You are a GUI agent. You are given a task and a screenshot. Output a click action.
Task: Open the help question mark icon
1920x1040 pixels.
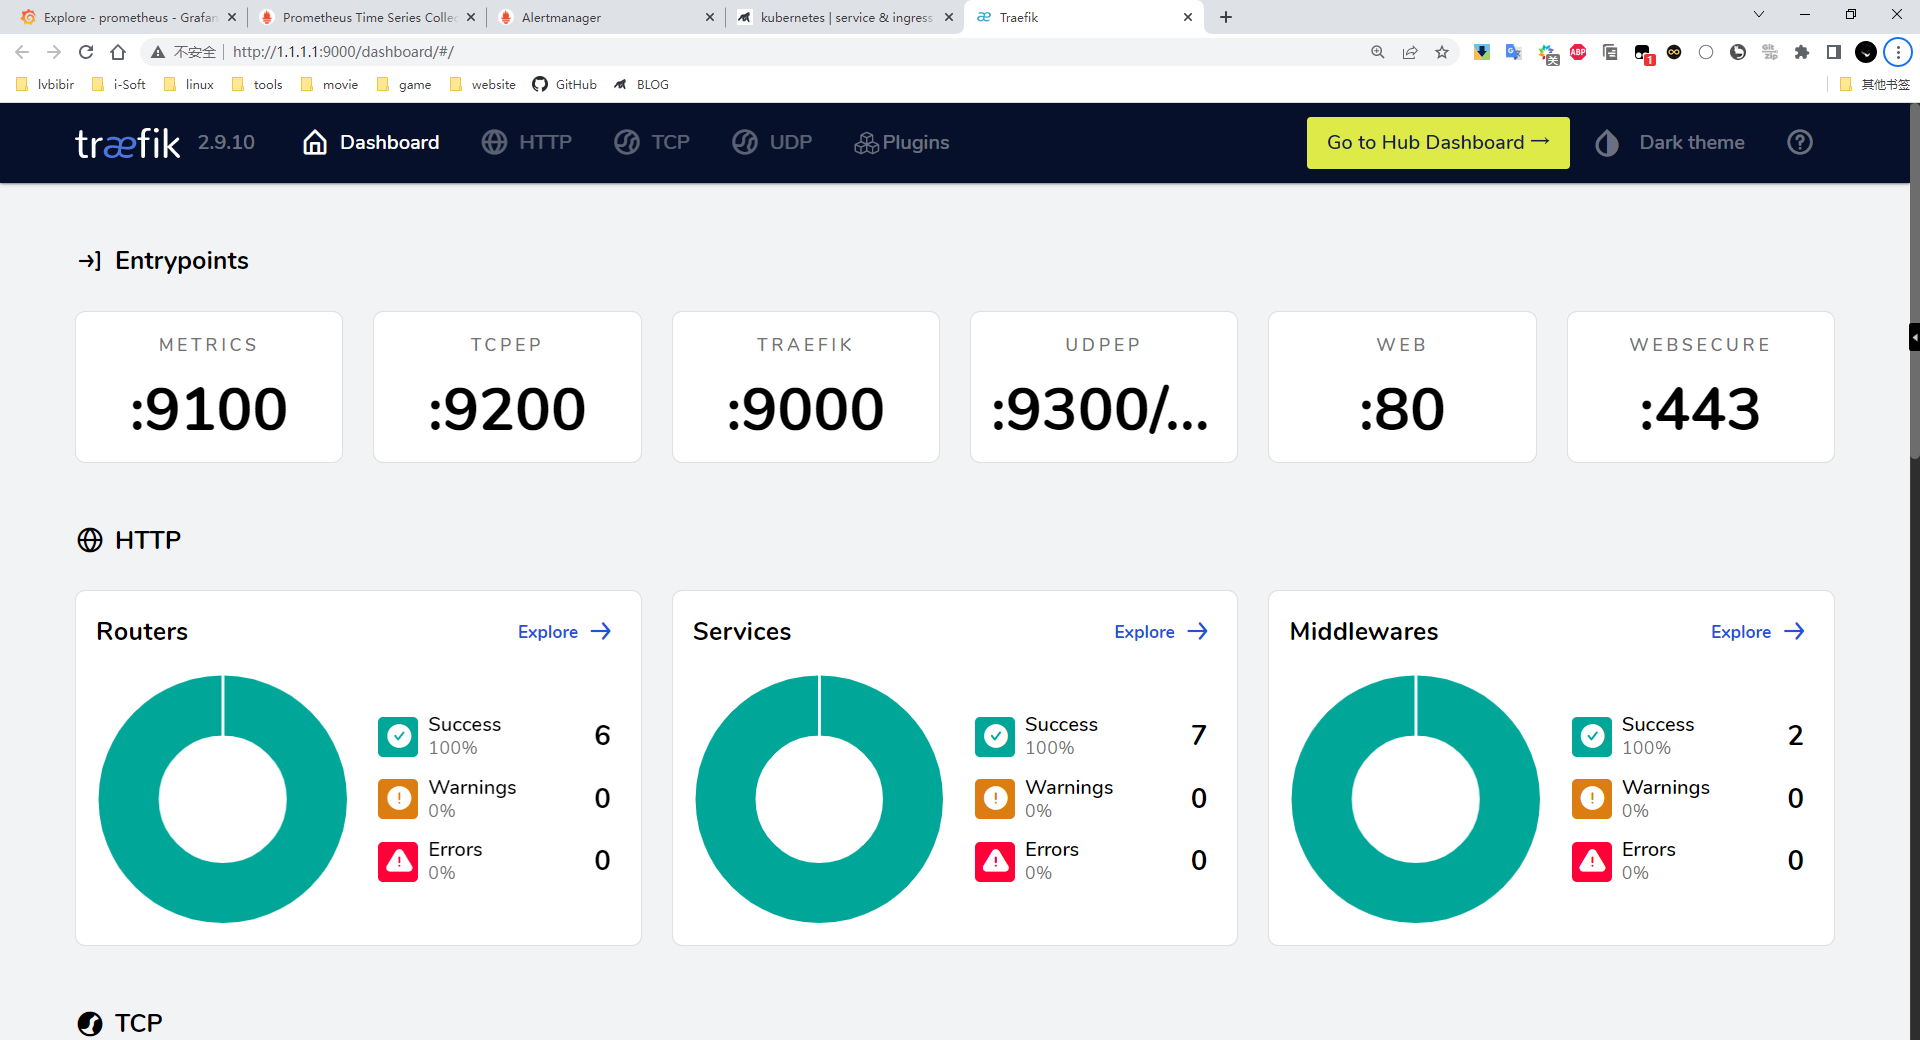[1799, 143]
